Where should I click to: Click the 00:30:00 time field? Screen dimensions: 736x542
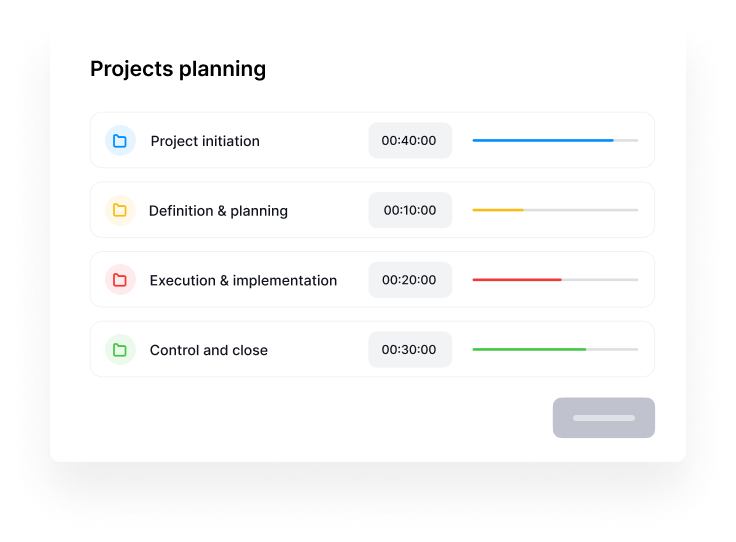pos(409,350)
